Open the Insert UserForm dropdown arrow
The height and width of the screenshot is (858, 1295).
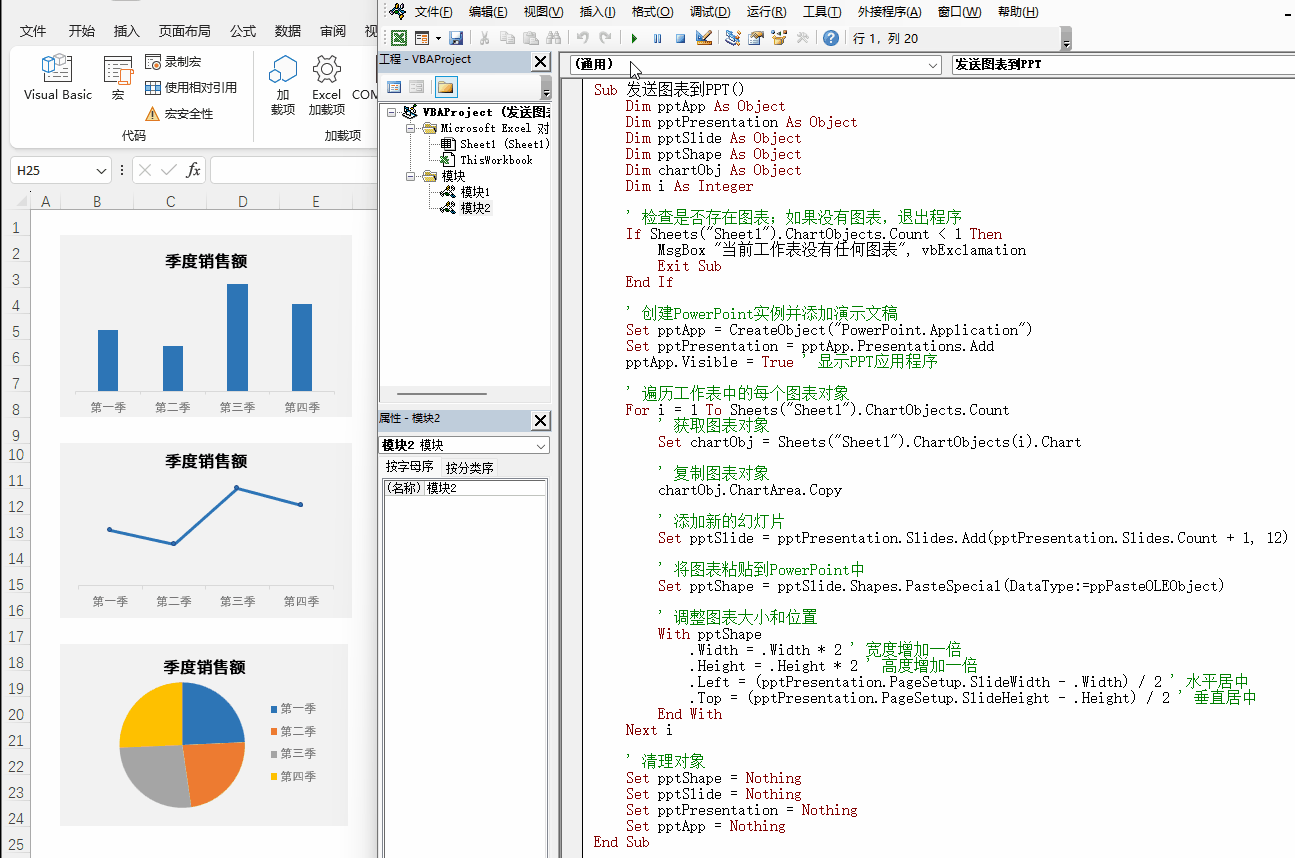click(438, 38)
